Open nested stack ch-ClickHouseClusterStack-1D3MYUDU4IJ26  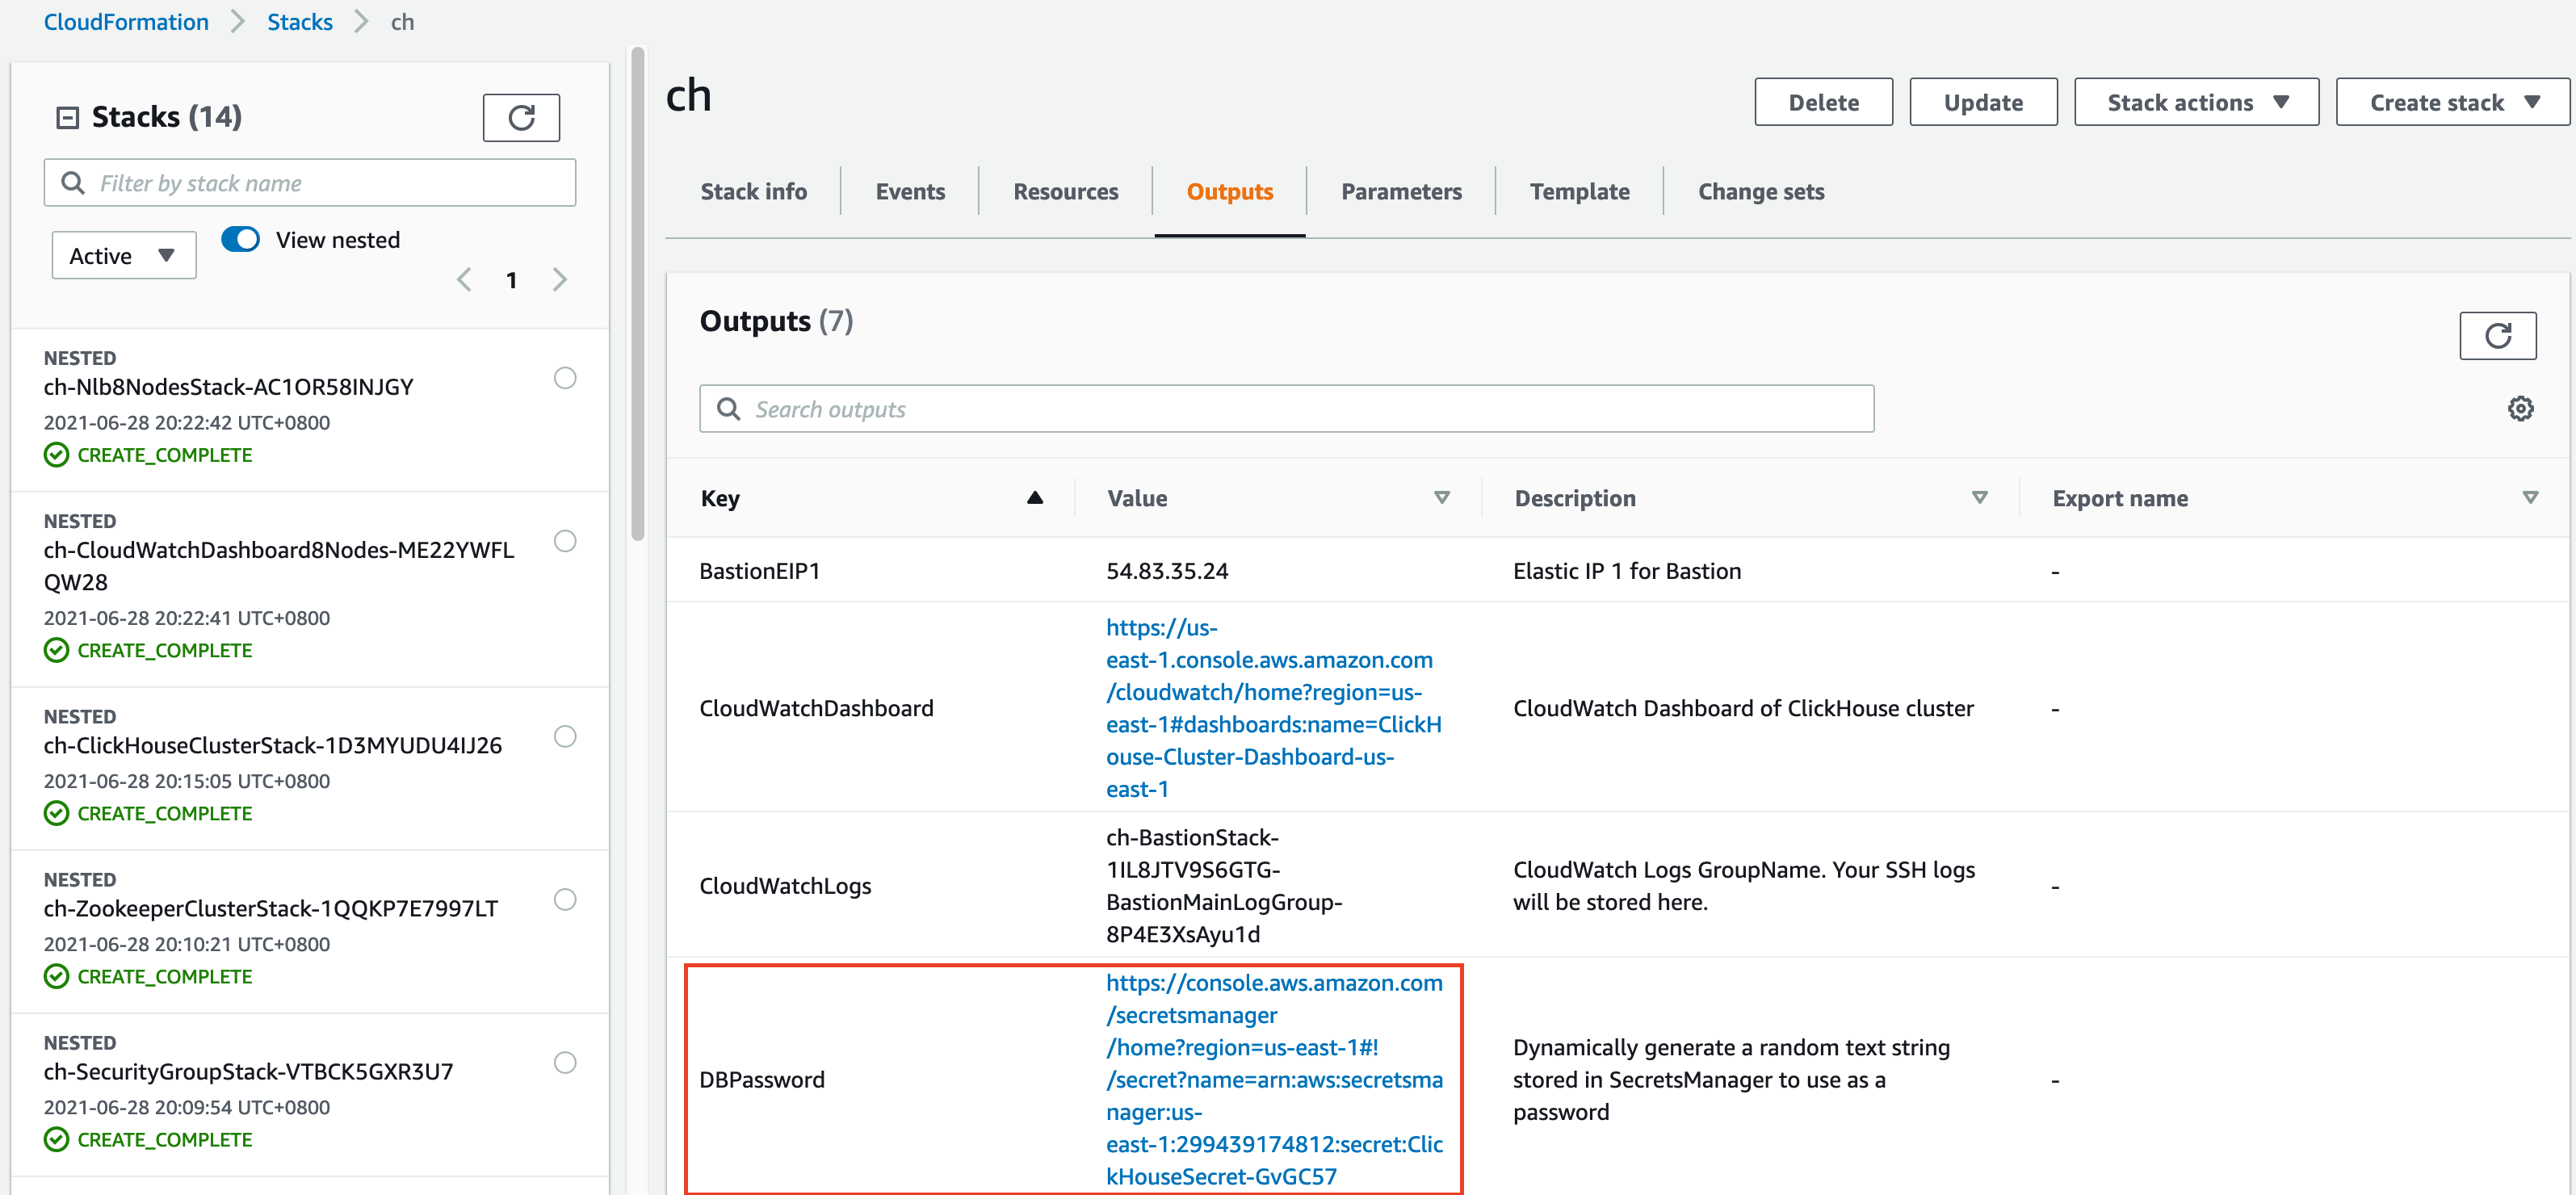tap(272, 745)
